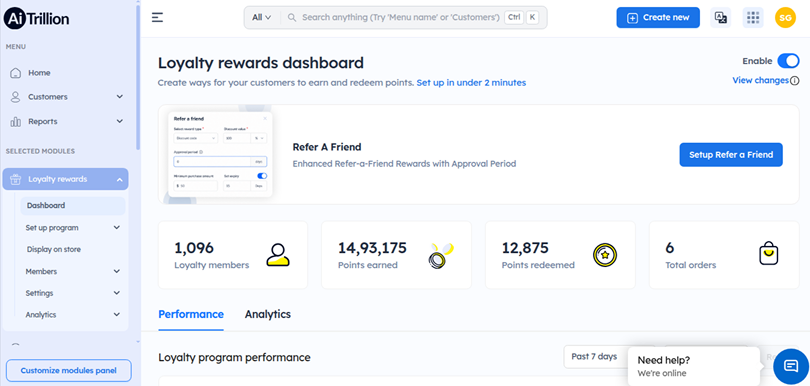Click the View changes info icon

coord(795,81)
